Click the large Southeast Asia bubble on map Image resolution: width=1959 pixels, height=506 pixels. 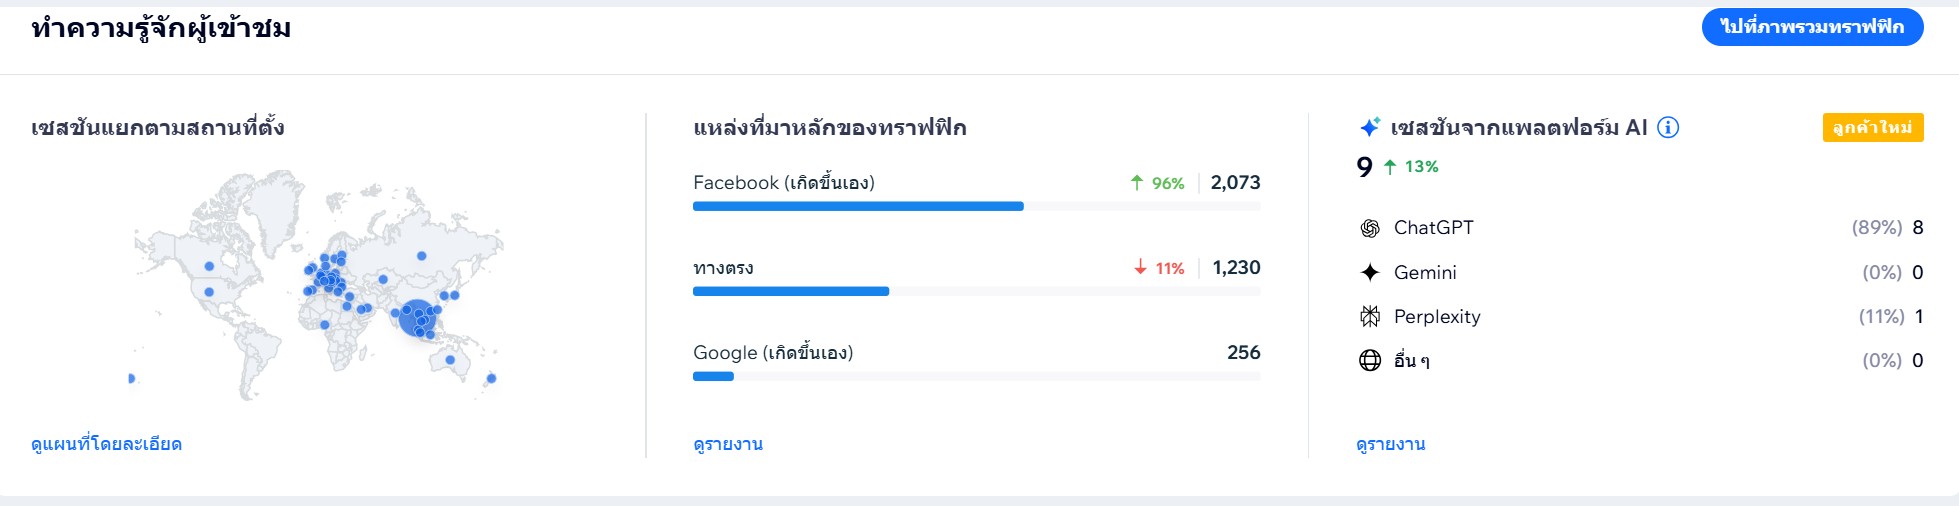pos(417,317)
